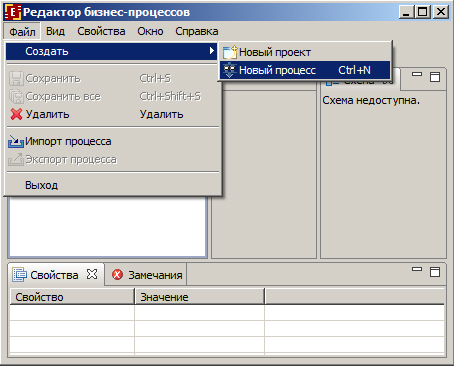Open the Свойства menu in menu bar
454x367 pixels.
(x=101, y=31)
